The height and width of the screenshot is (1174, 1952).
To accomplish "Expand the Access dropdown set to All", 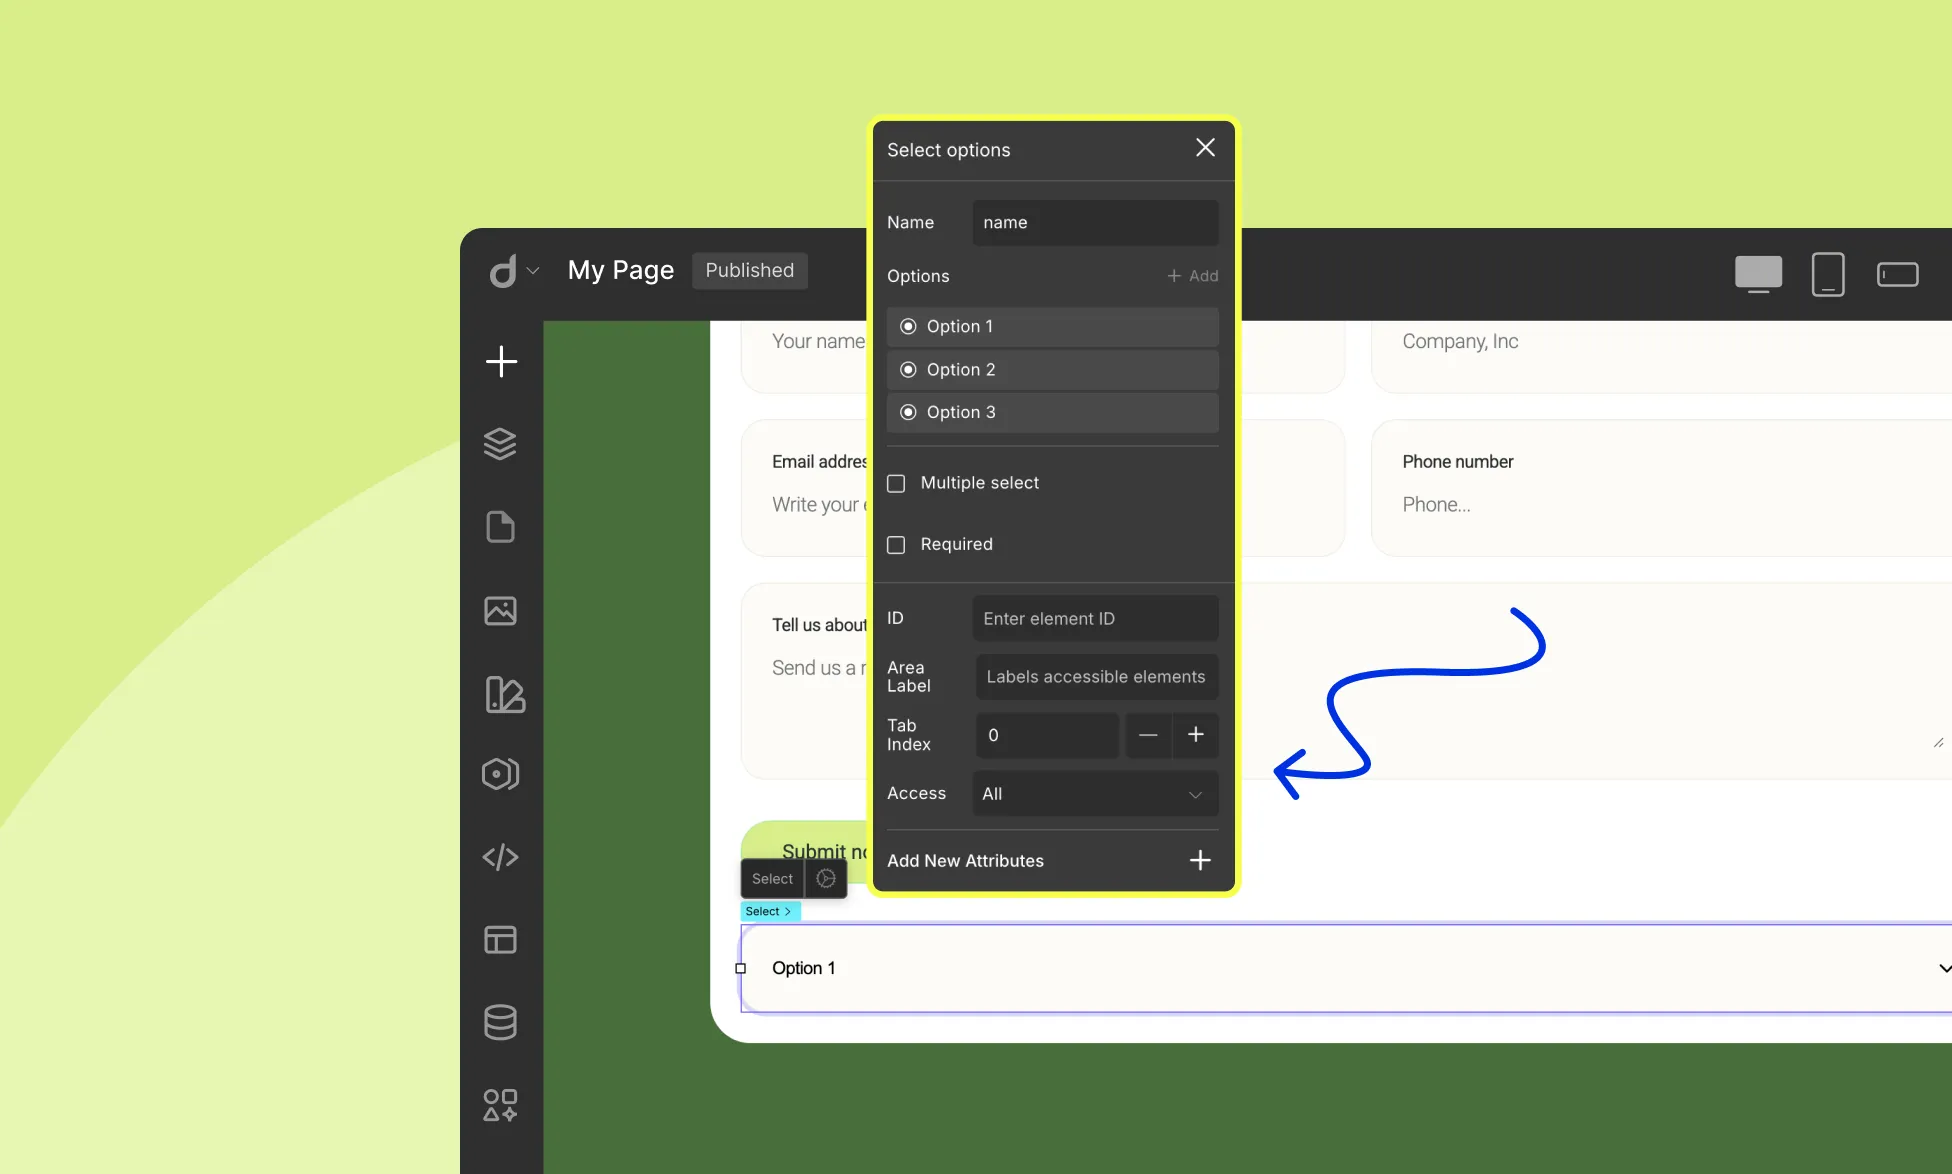I will [x=1095, y=794].
